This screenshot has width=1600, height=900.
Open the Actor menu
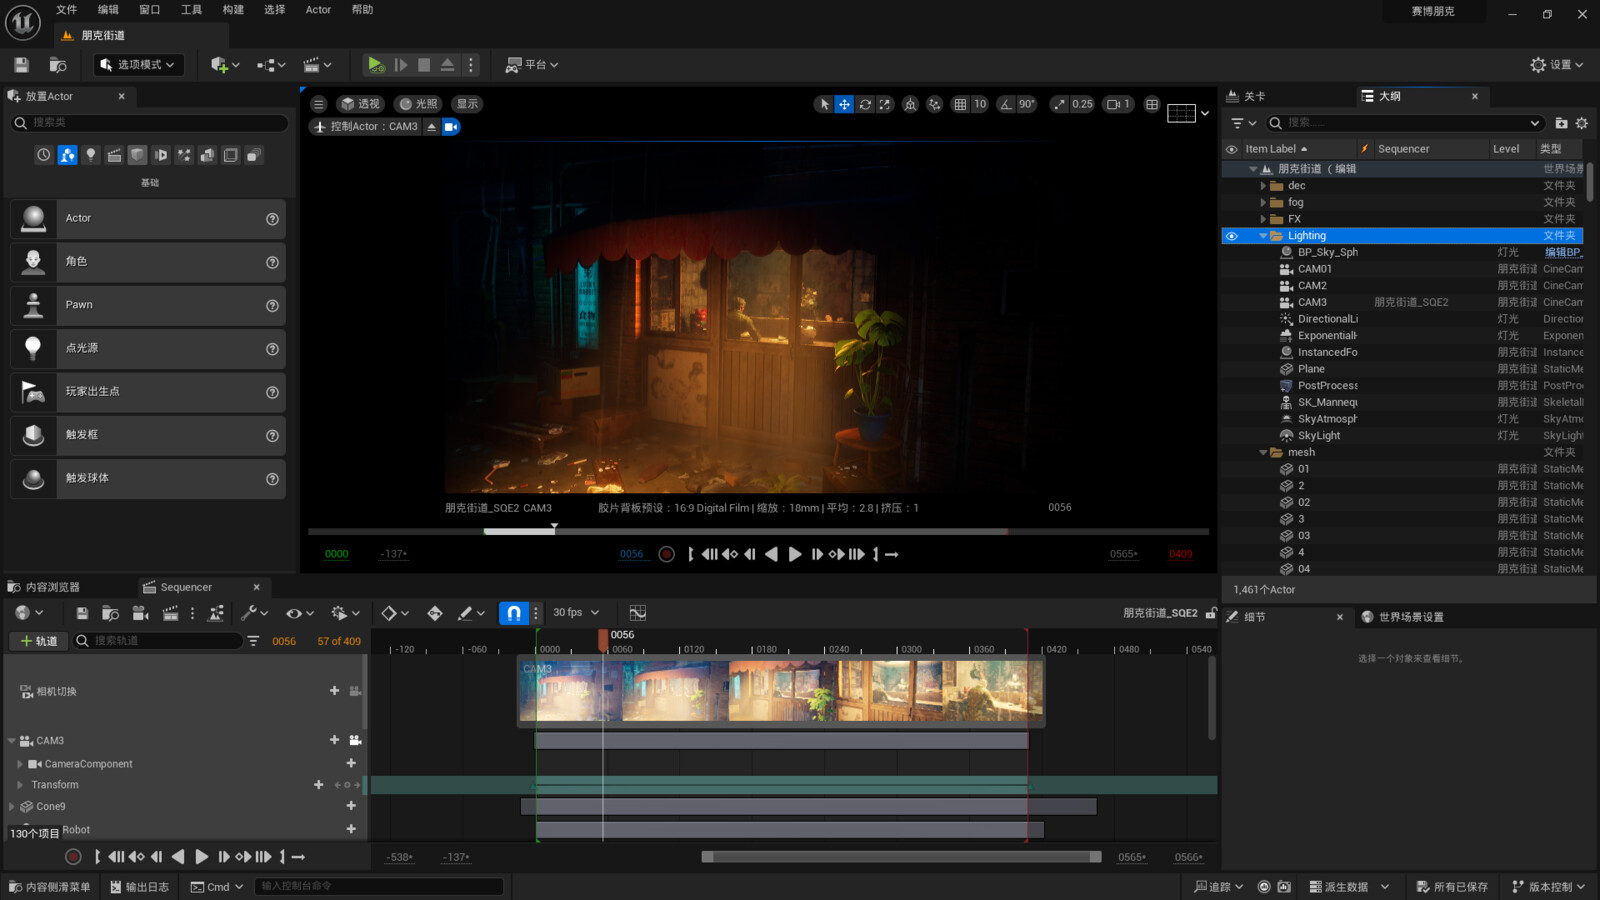click(x=318, y=10)
